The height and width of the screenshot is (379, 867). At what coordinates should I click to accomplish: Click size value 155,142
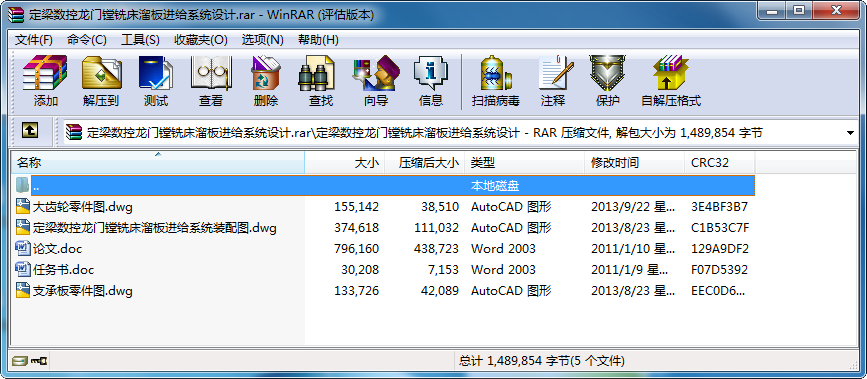[357, 207]
